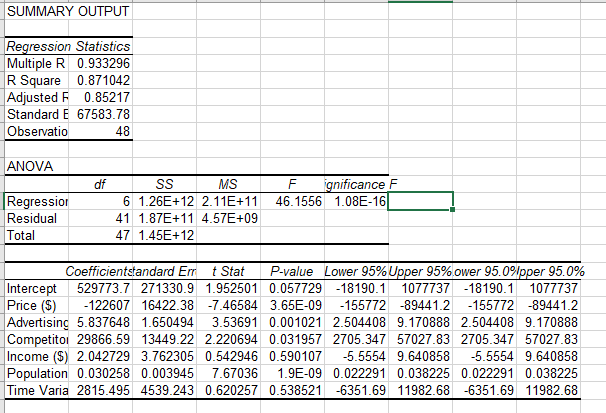Select Population P-value 1.9E-09
The width and height of the screenshot is (606, 413).
tap(293, 373)
